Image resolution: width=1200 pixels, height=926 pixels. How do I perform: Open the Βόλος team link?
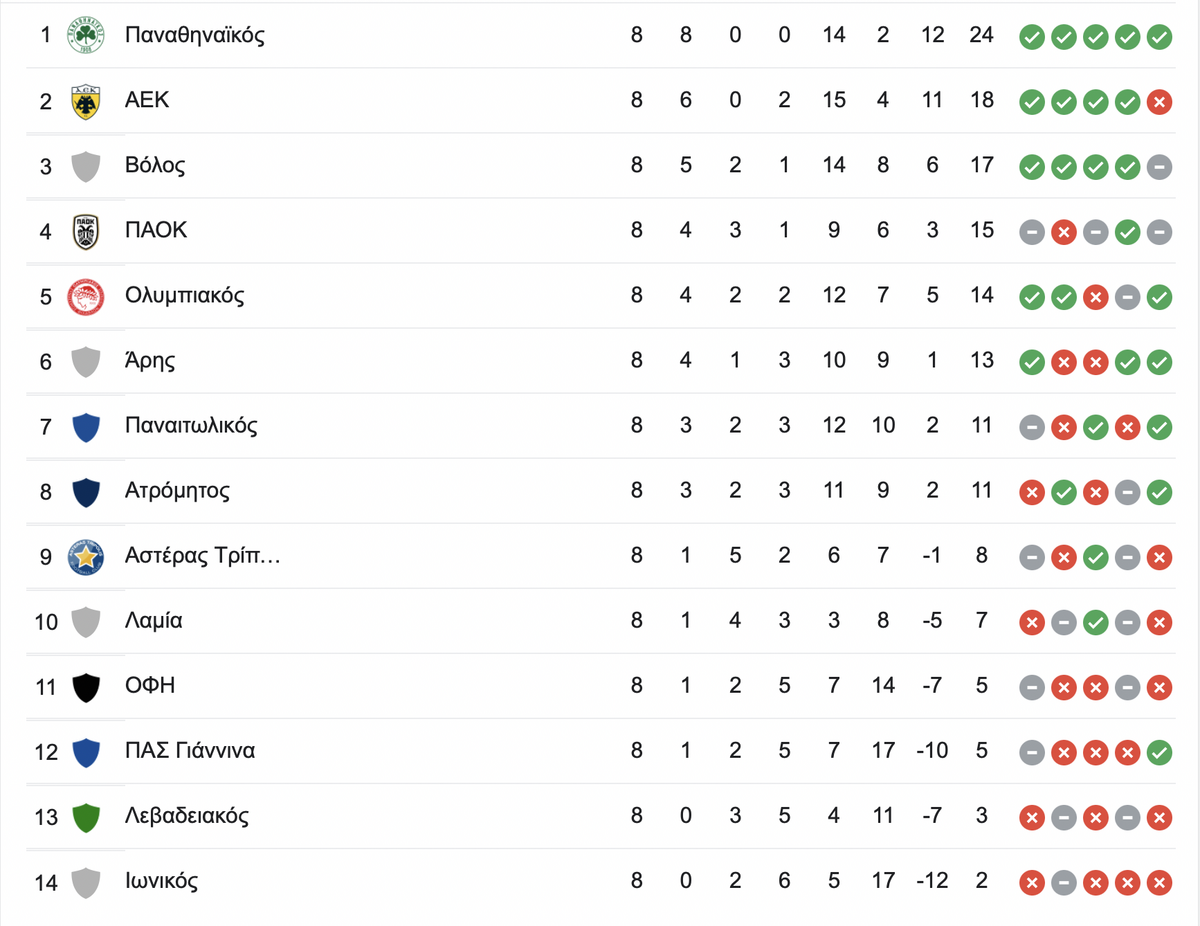155,165
